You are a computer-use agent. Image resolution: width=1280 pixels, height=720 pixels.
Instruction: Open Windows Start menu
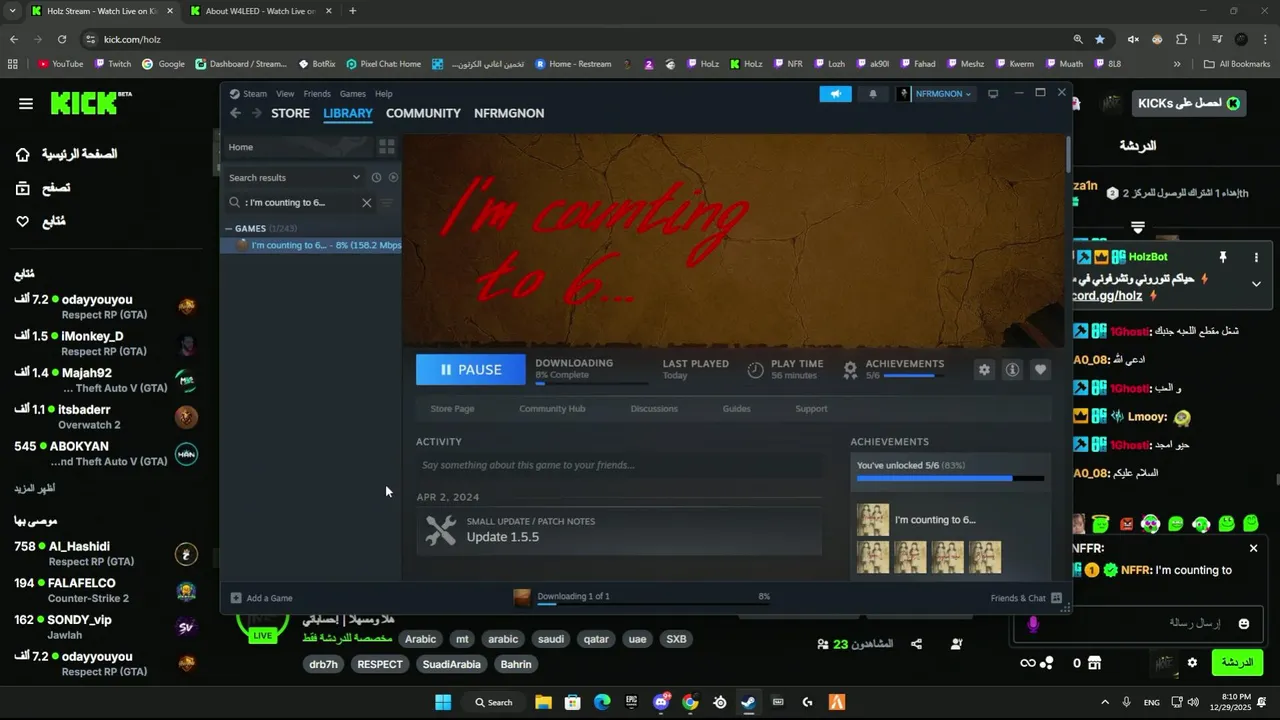point(443,702)
